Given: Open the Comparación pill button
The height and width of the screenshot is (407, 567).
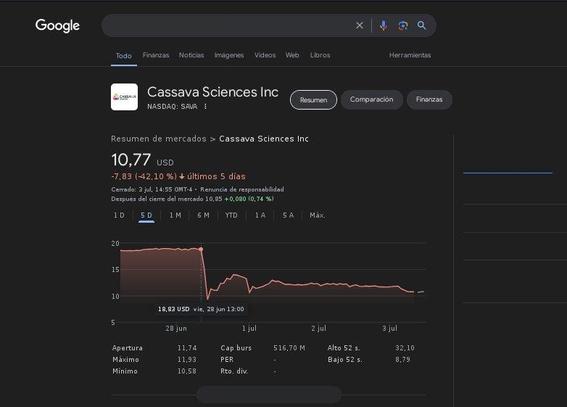Looking at the screenshot, I should pos(372,99).
